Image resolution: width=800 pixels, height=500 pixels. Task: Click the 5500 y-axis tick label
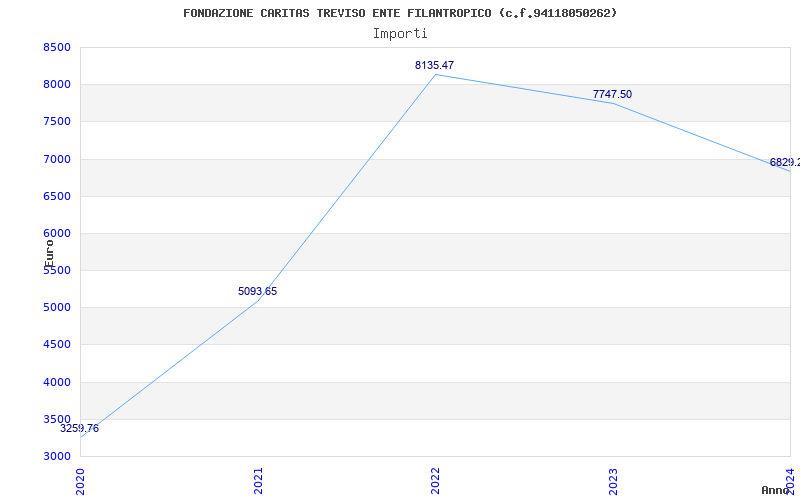click(57, 270)
